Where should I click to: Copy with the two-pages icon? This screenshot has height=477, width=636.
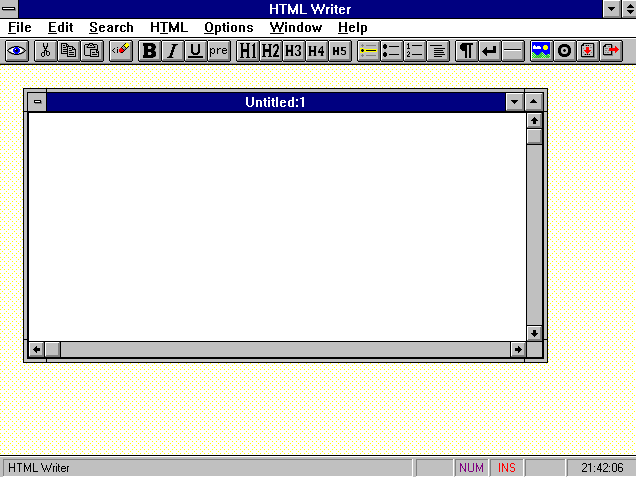69,51
